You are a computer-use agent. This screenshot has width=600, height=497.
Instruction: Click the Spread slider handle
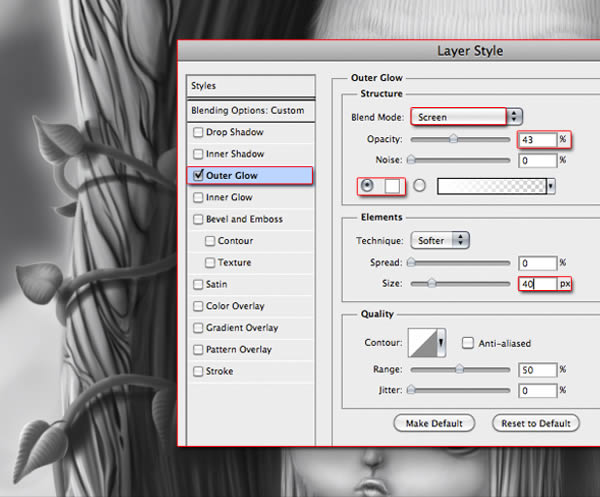coord(411,262)
